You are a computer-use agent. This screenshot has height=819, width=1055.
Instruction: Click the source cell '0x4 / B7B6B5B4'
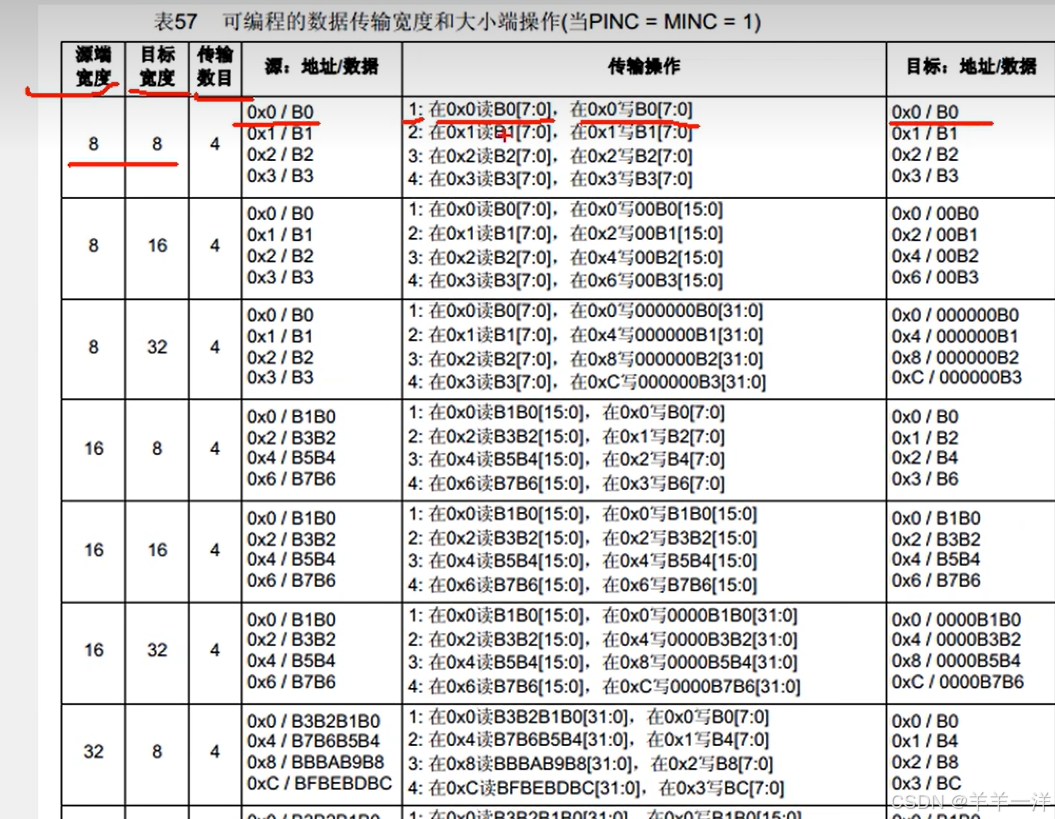[314, 741]
